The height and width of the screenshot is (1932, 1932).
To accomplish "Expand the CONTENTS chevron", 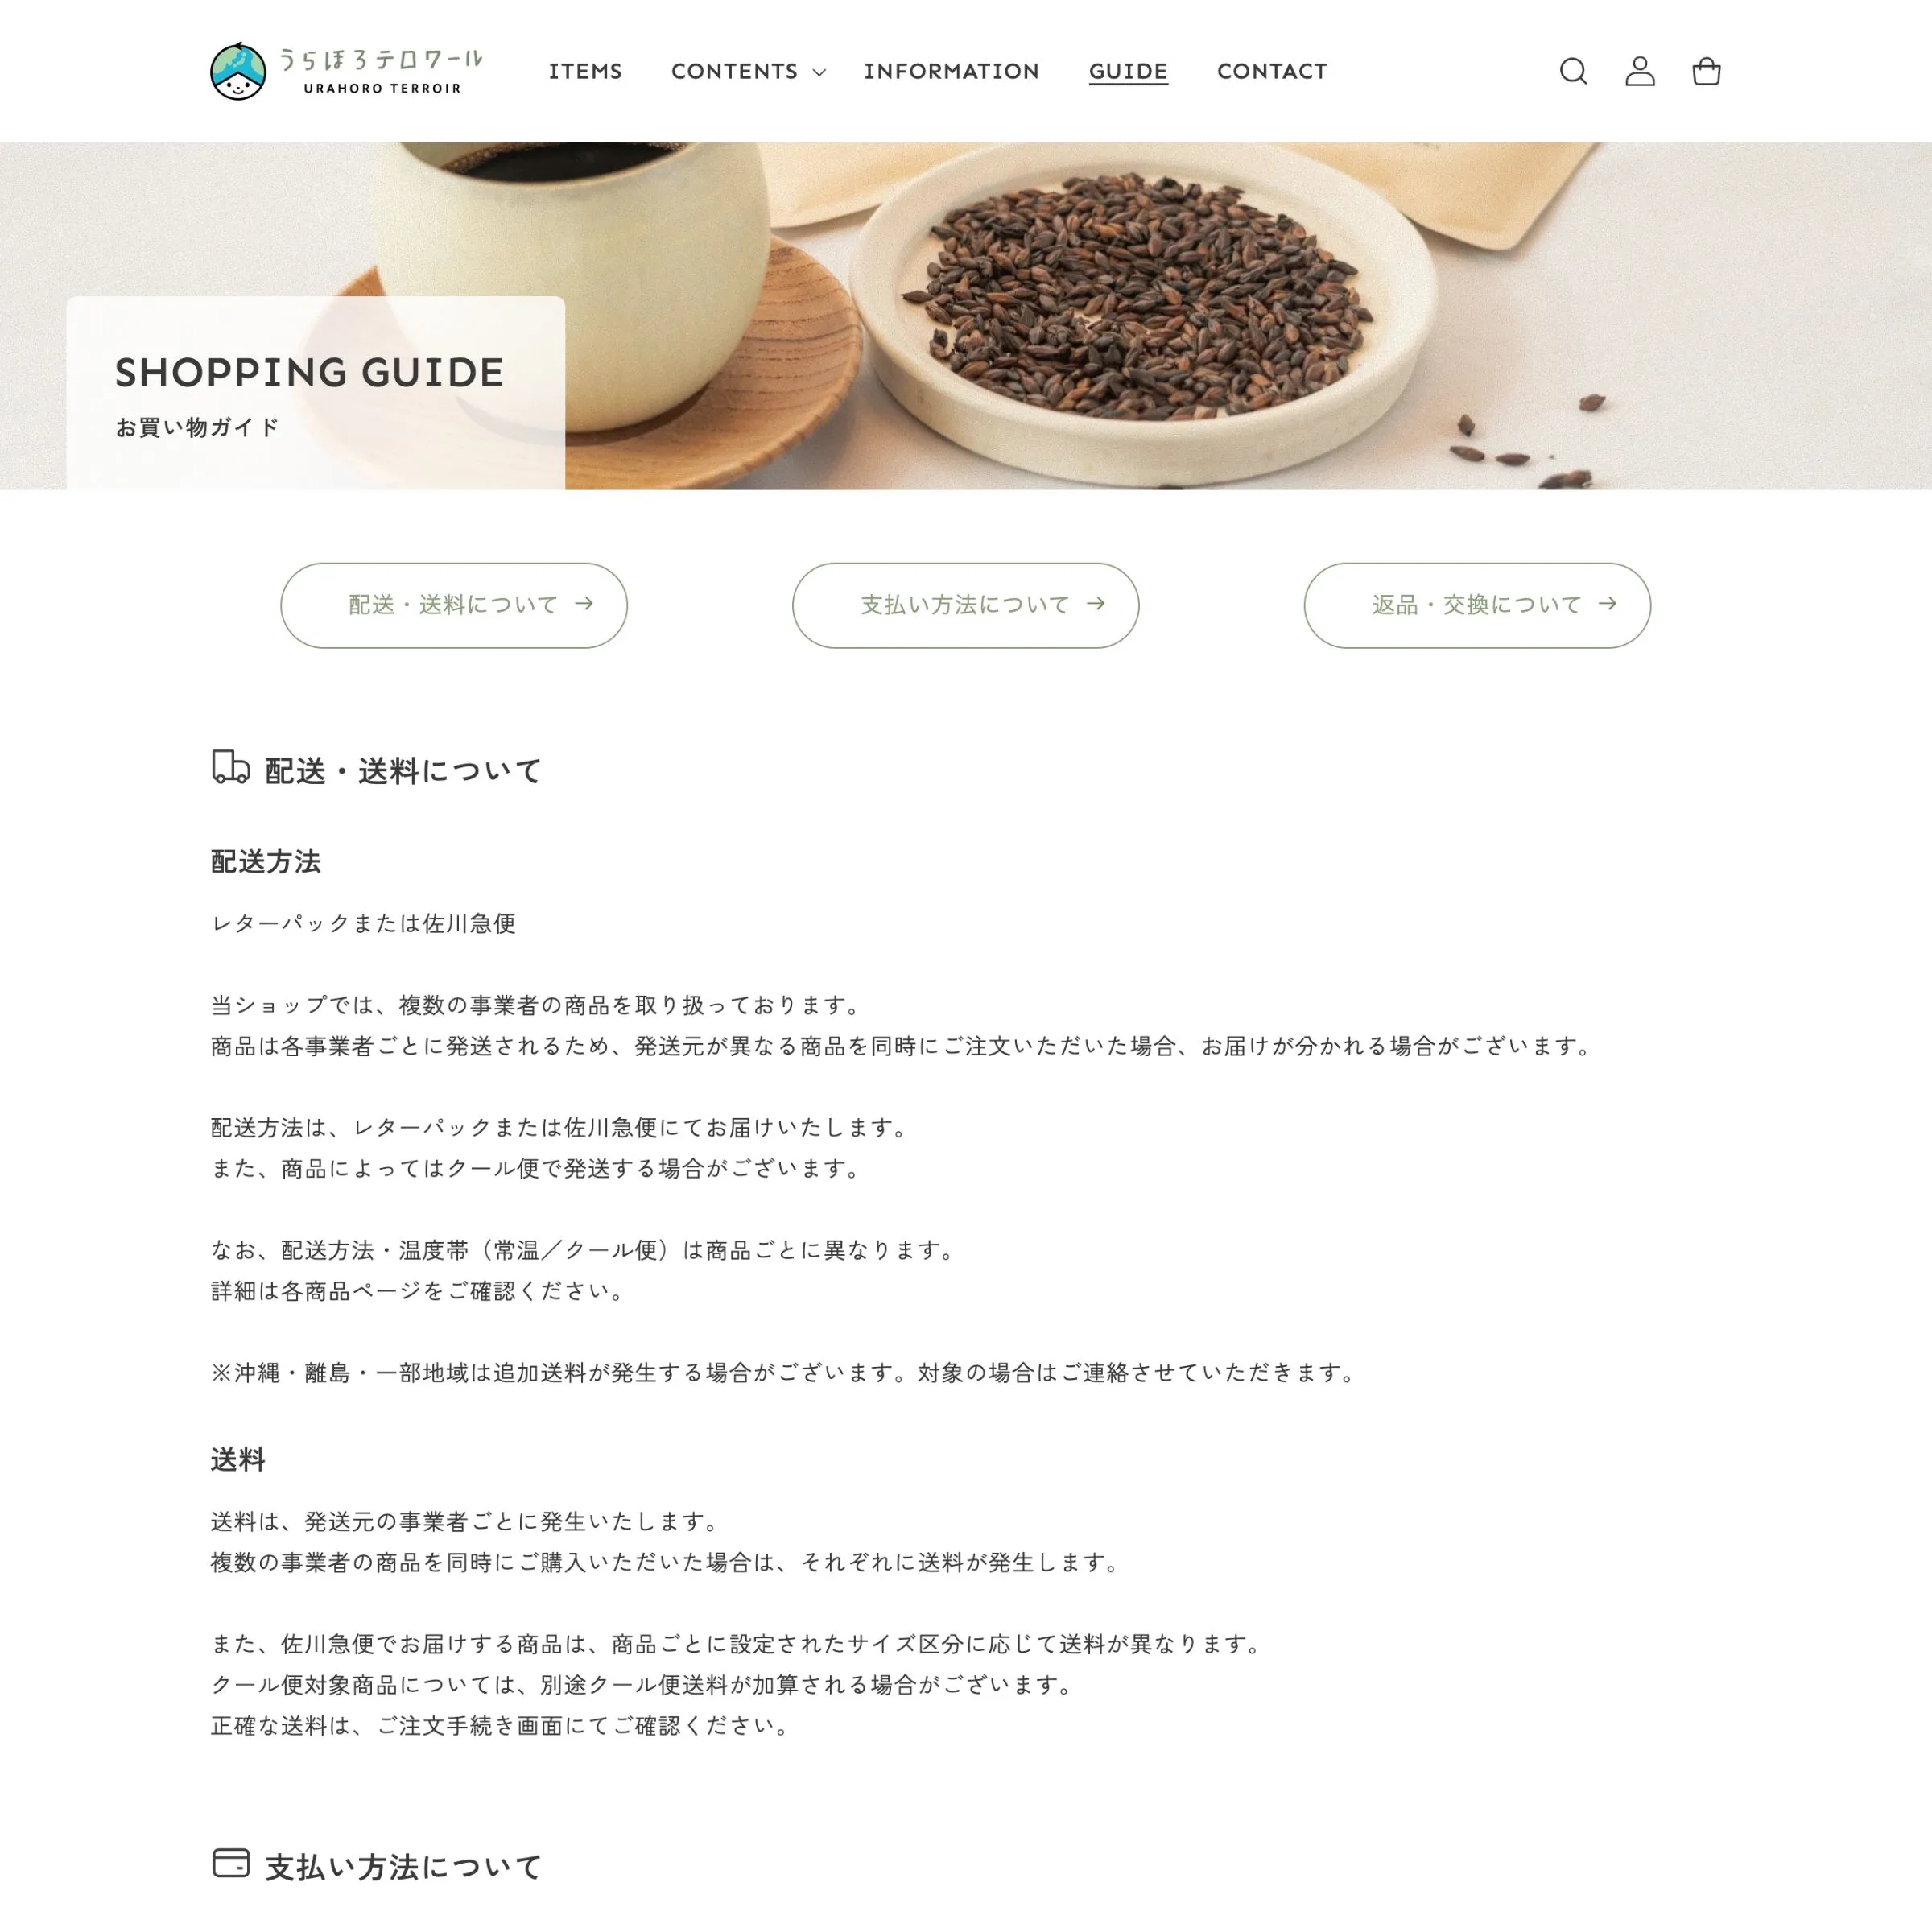I will 819,72.
